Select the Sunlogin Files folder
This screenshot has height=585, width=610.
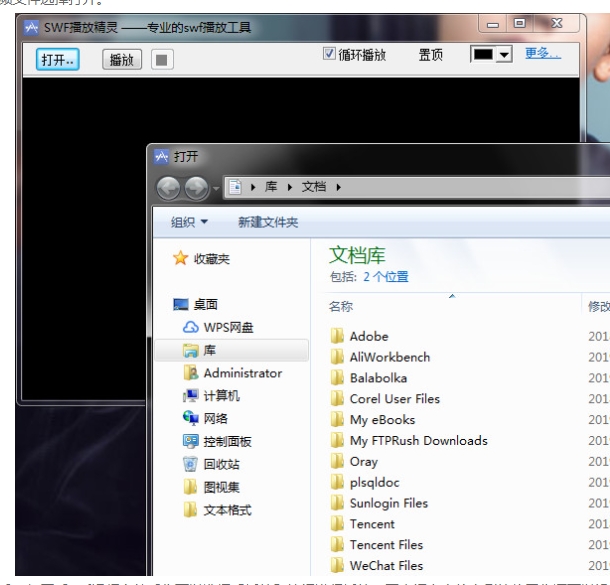coord(389,503)
